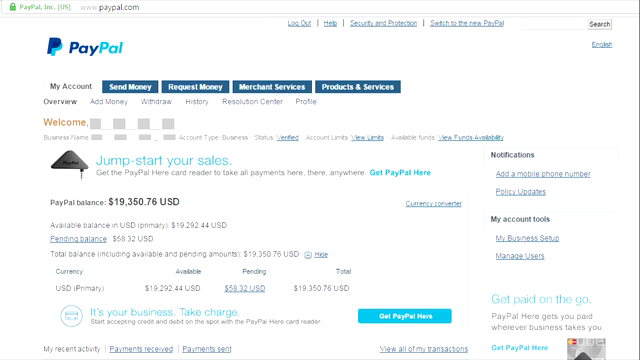The height and width of the screenshot is (360, 640).
Task: Click Get PayPal Here banner link
Action: (x=400, y=173)
